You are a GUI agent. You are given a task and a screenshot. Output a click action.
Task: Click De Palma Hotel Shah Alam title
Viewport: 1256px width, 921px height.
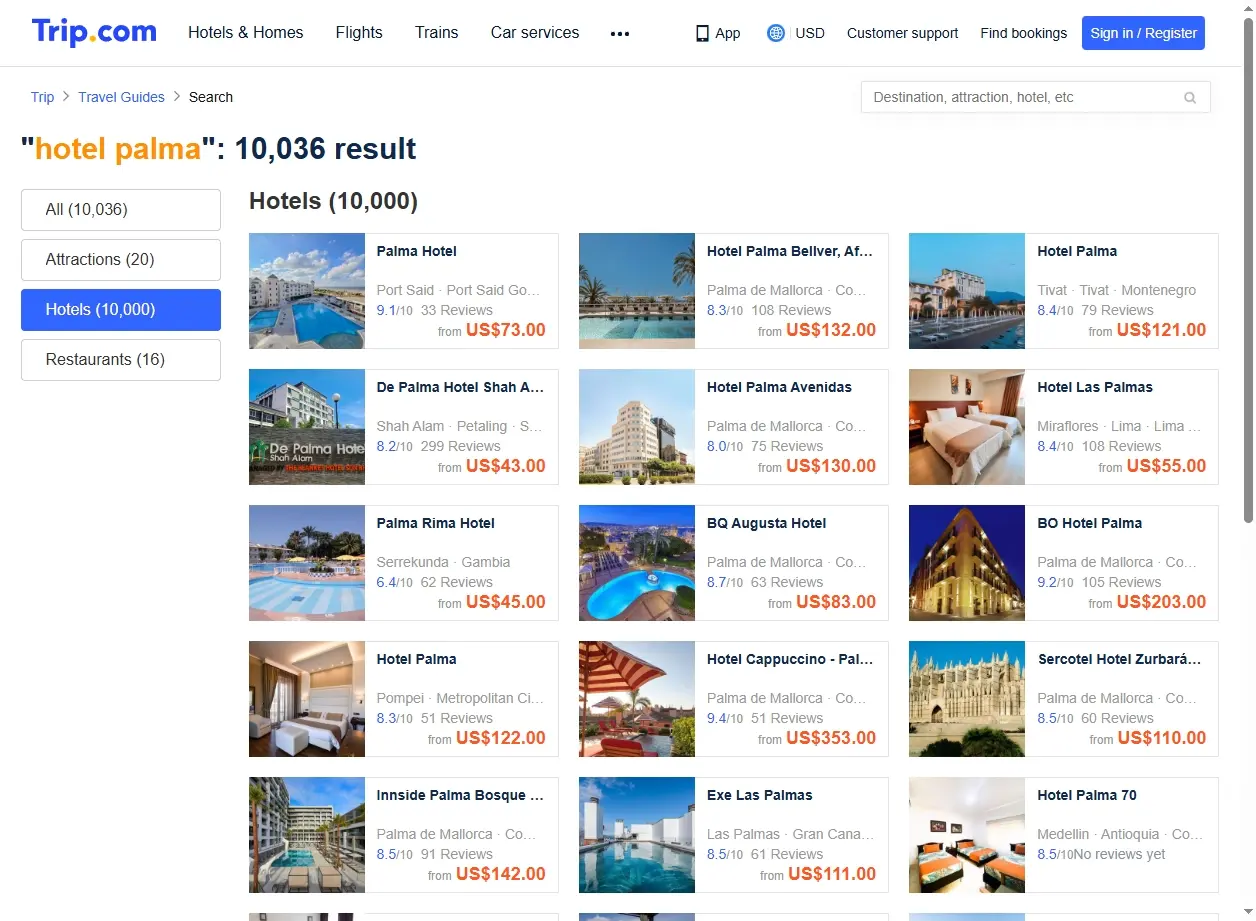tap(460, 387)
